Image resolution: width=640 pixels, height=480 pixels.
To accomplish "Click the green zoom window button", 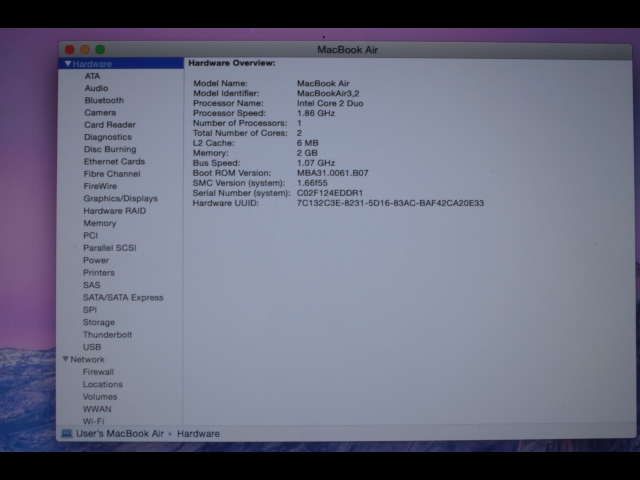I will 100,49.
